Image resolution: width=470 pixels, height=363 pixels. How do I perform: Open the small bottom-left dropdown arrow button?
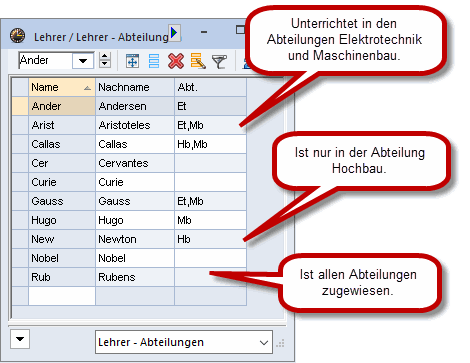point(20,339)
